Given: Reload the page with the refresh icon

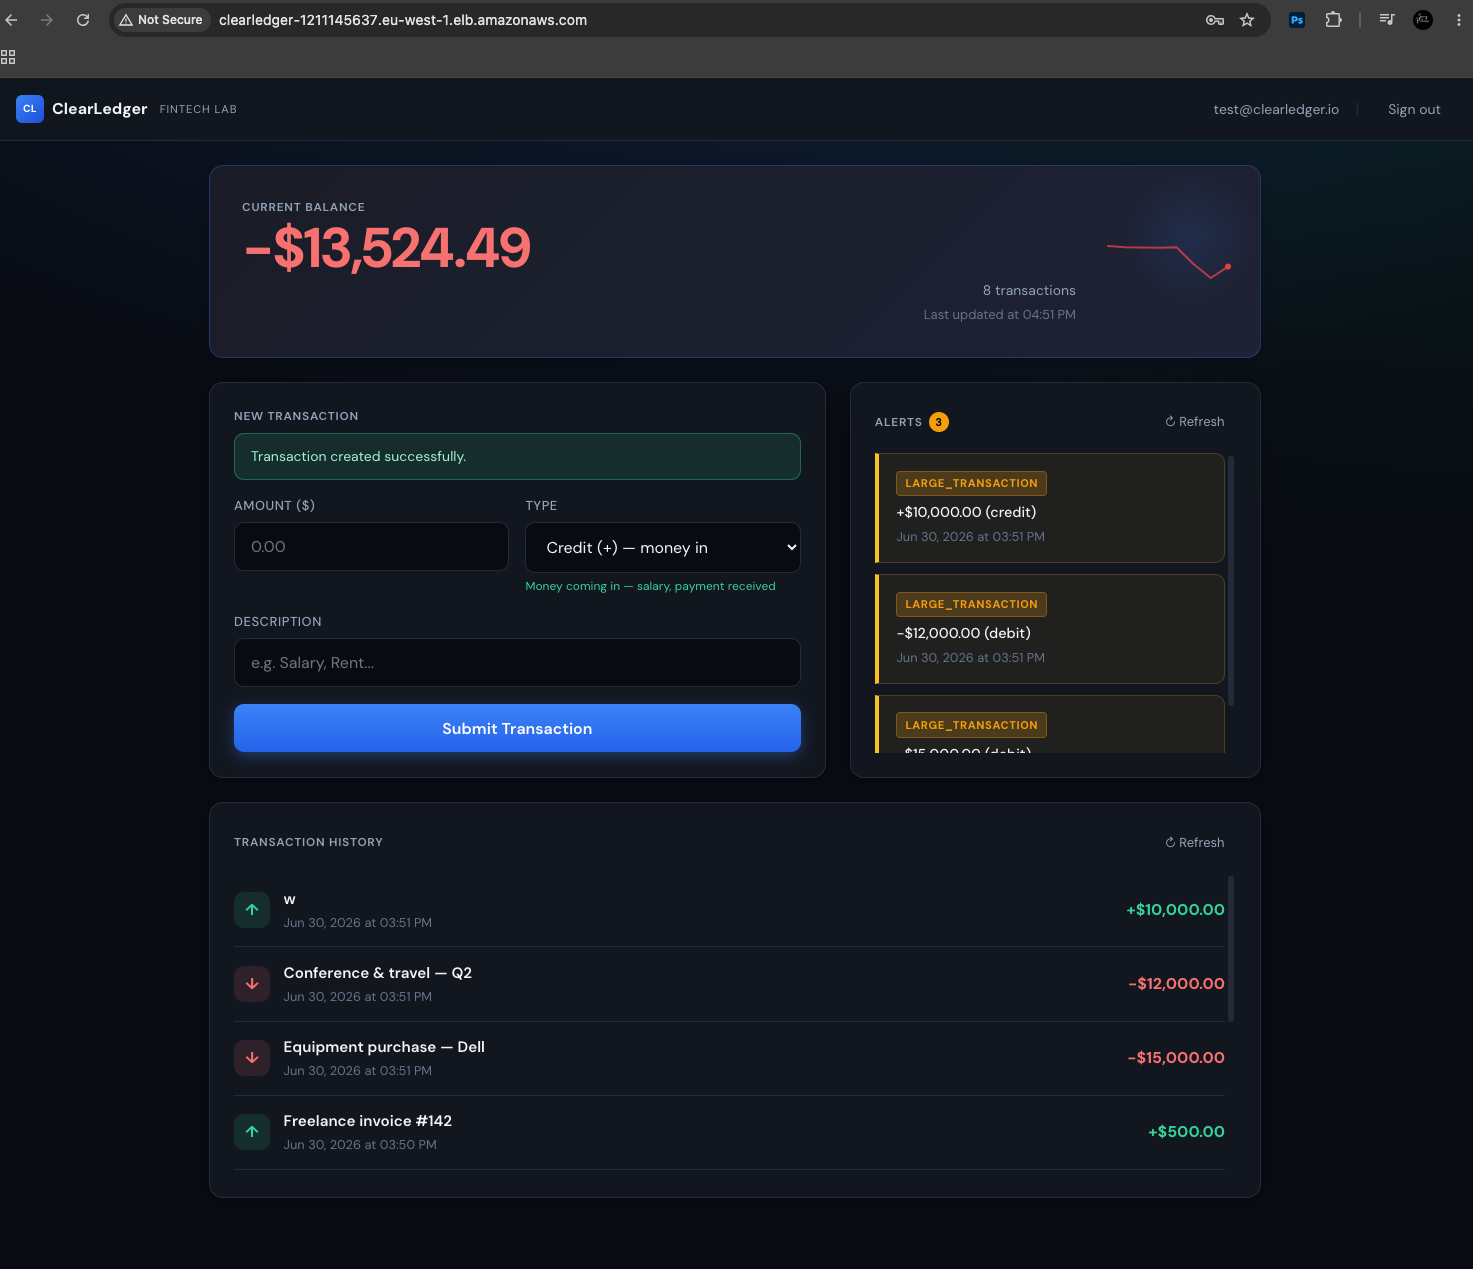Looking at the screenshot, I should 83,20.
